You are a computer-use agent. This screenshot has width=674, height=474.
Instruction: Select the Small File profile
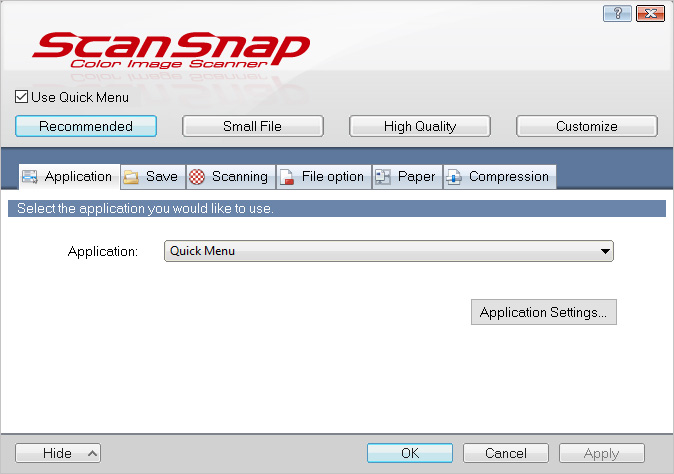[253, 126]
